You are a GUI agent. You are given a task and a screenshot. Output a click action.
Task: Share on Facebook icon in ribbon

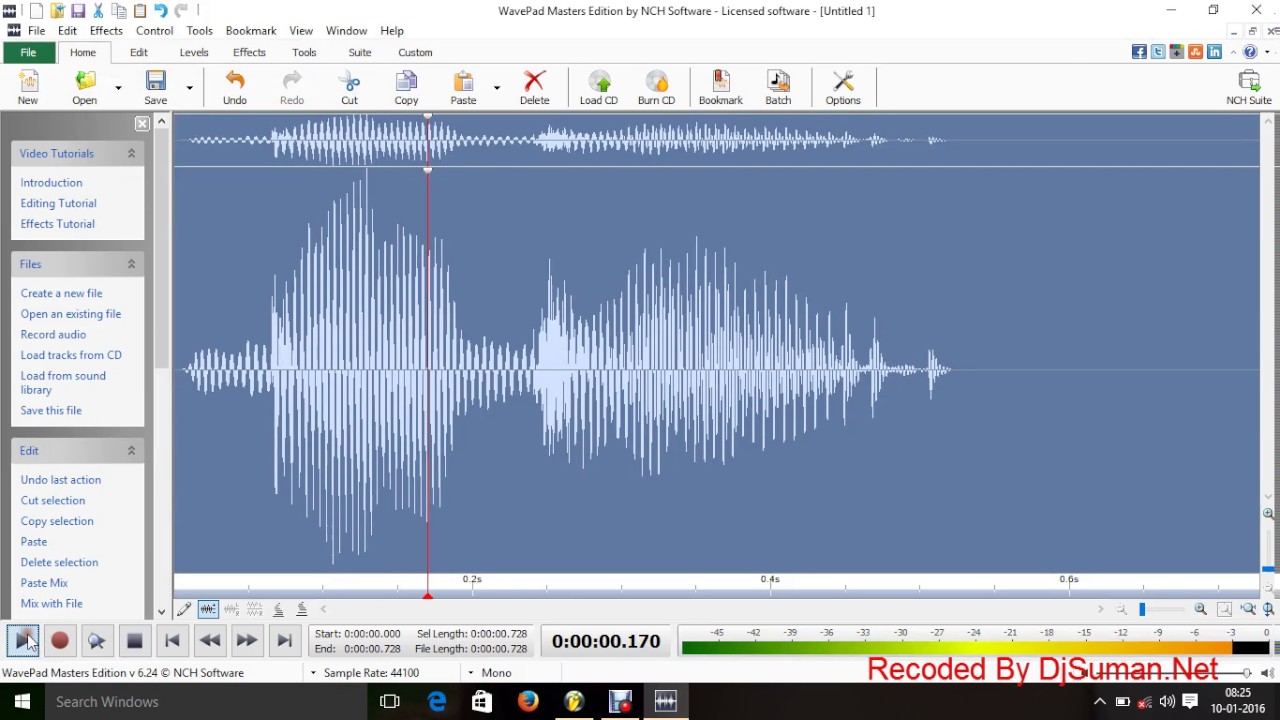1139,52
